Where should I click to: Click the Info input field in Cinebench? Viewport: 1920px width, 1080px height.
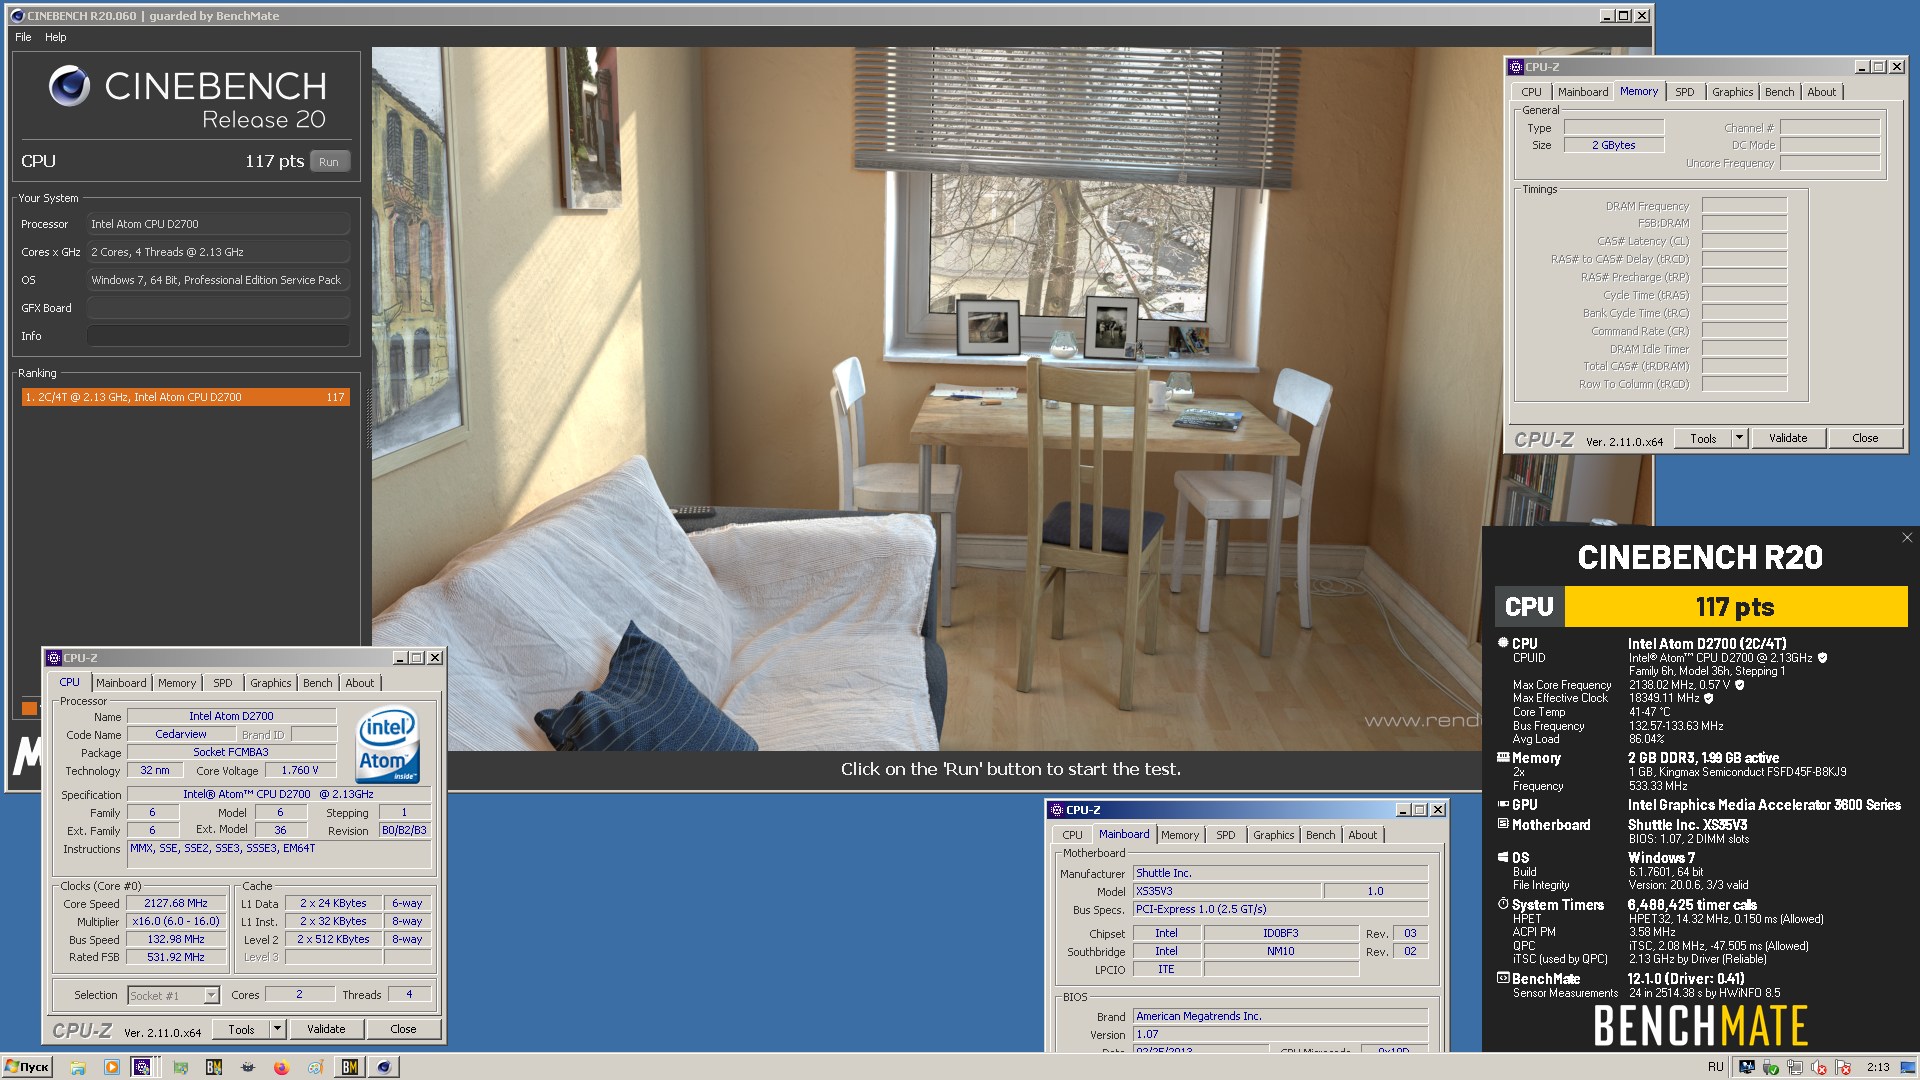[x=218, y=336]
